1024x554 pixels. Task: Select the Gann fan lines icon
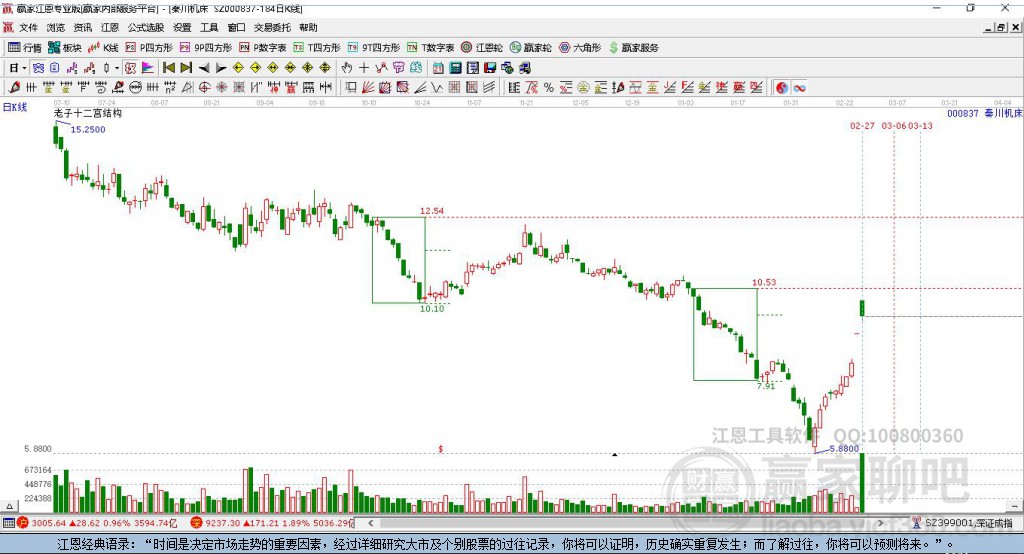point(368,88)
